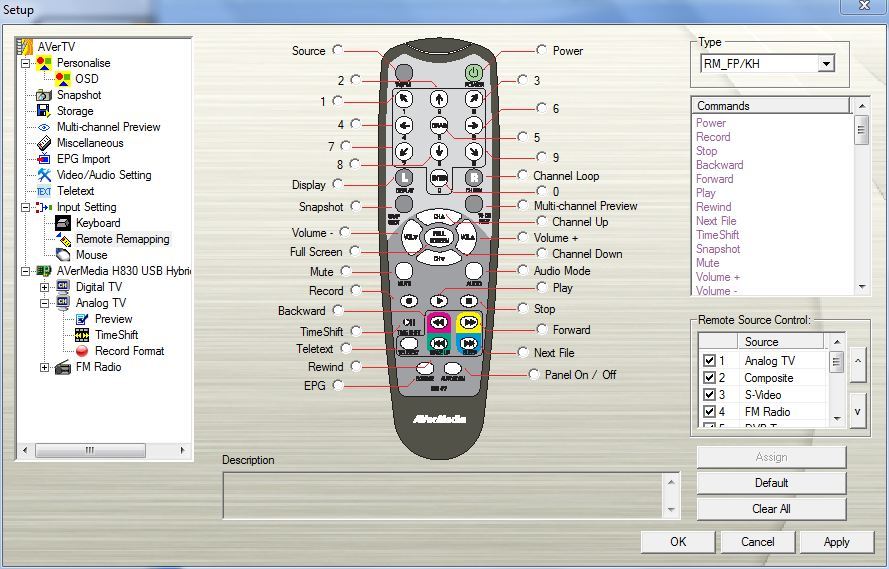The height and width of the screenshot is (569, 889).
Task: Click the Miscellaneous icon in tree
Action: click(44, 143)
